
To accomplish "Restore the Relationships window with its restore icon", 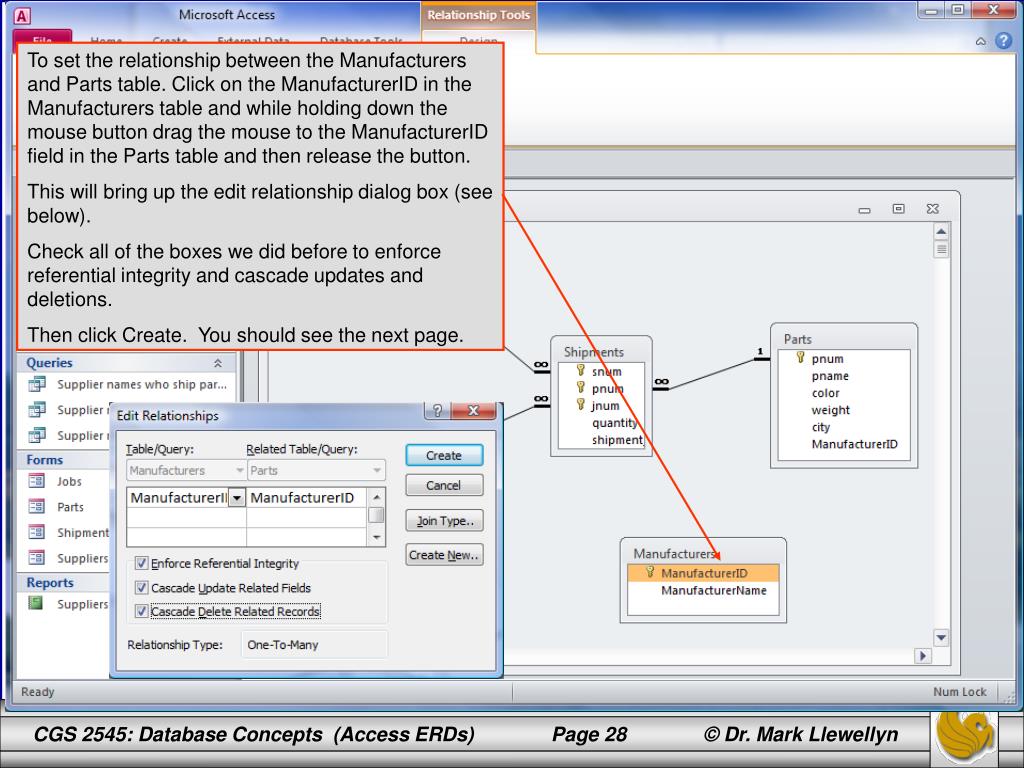I will pyautogui.click(x=899, y=209).
